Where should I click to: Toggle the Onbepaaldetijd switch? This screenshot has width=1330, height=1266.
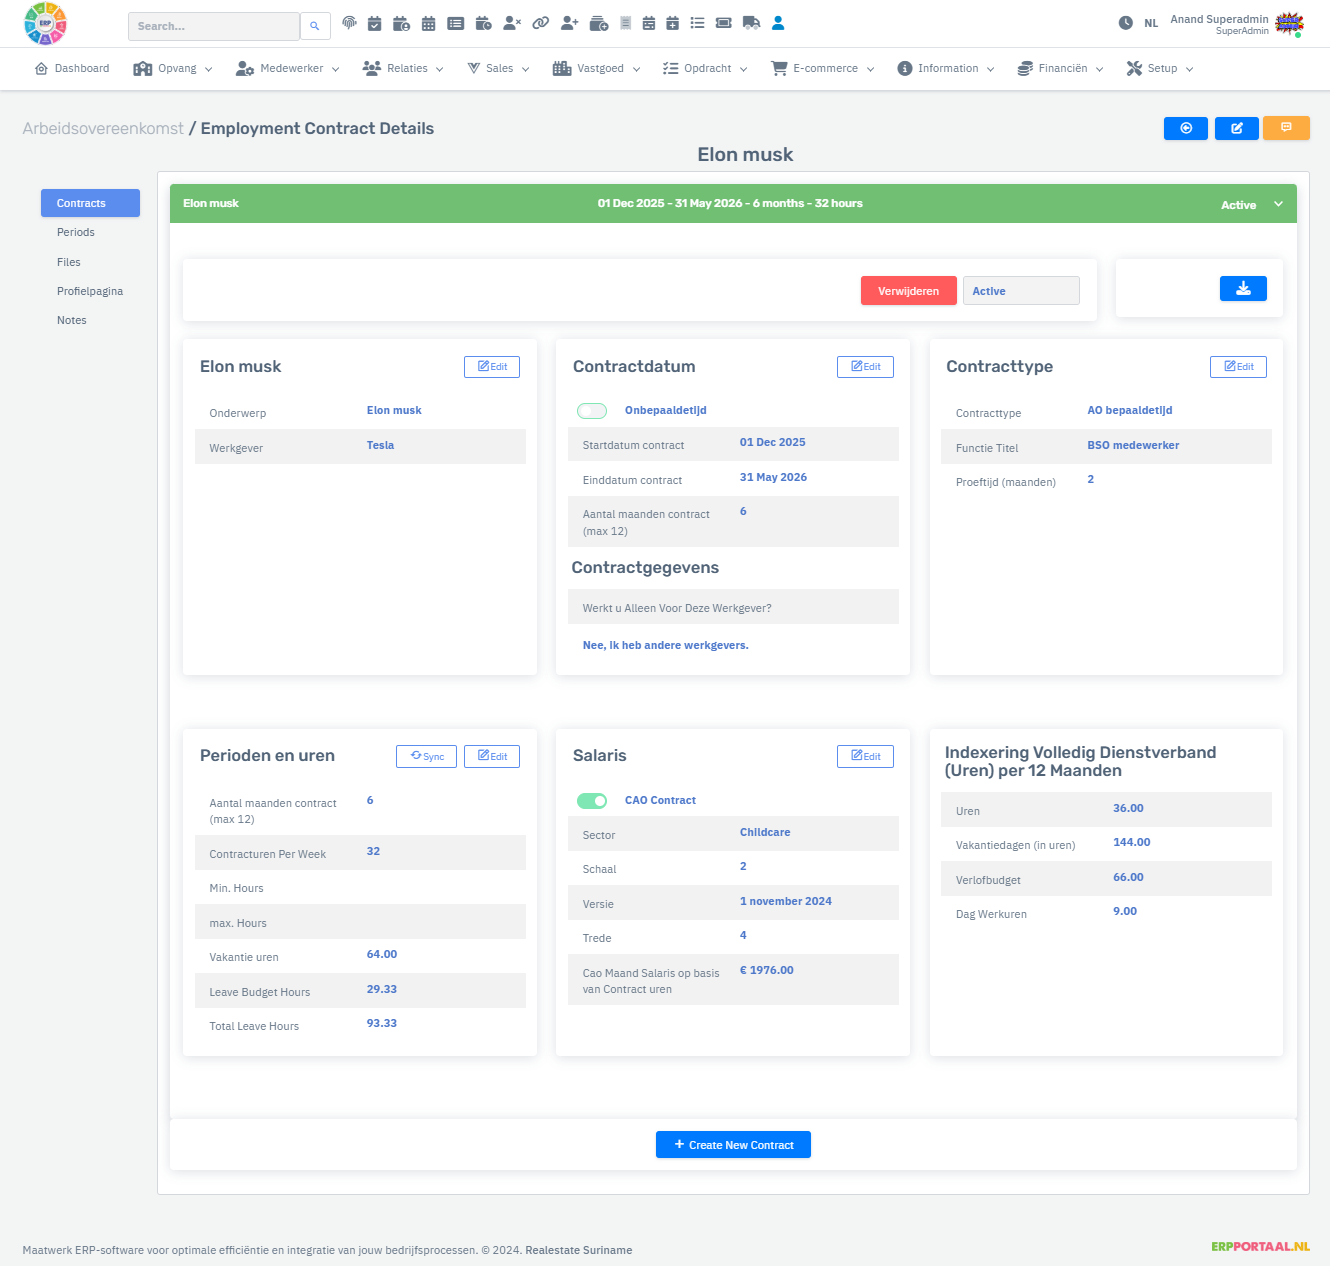(592, 411)
